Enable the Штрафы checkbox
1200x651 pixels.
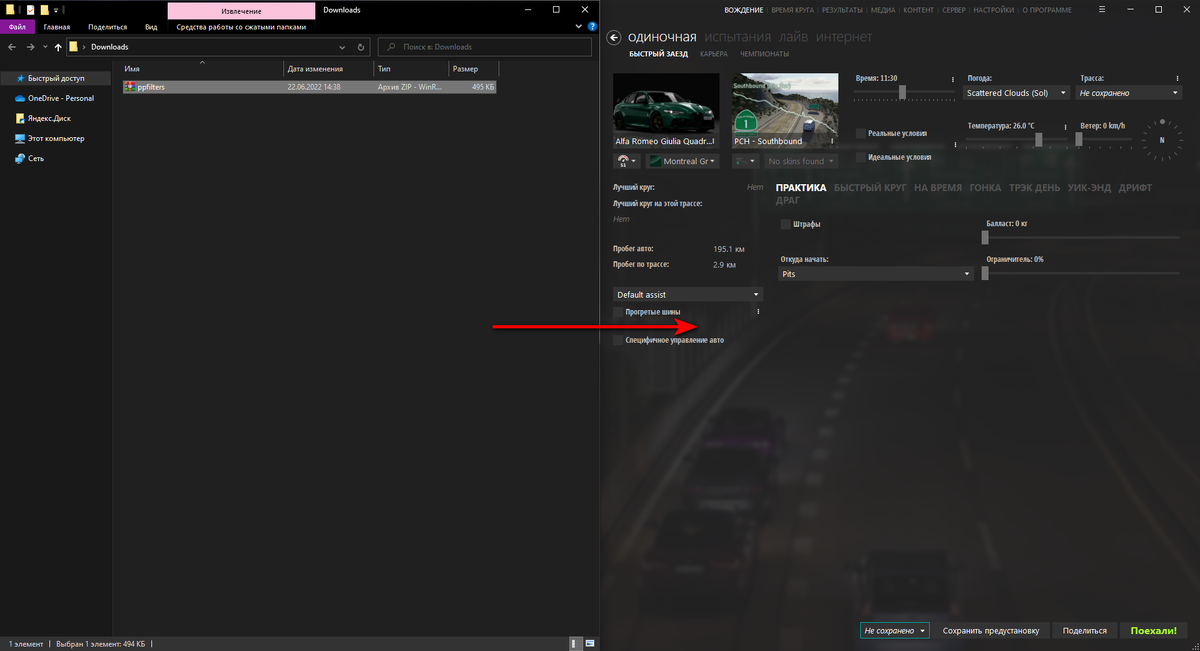pos(785,223)
